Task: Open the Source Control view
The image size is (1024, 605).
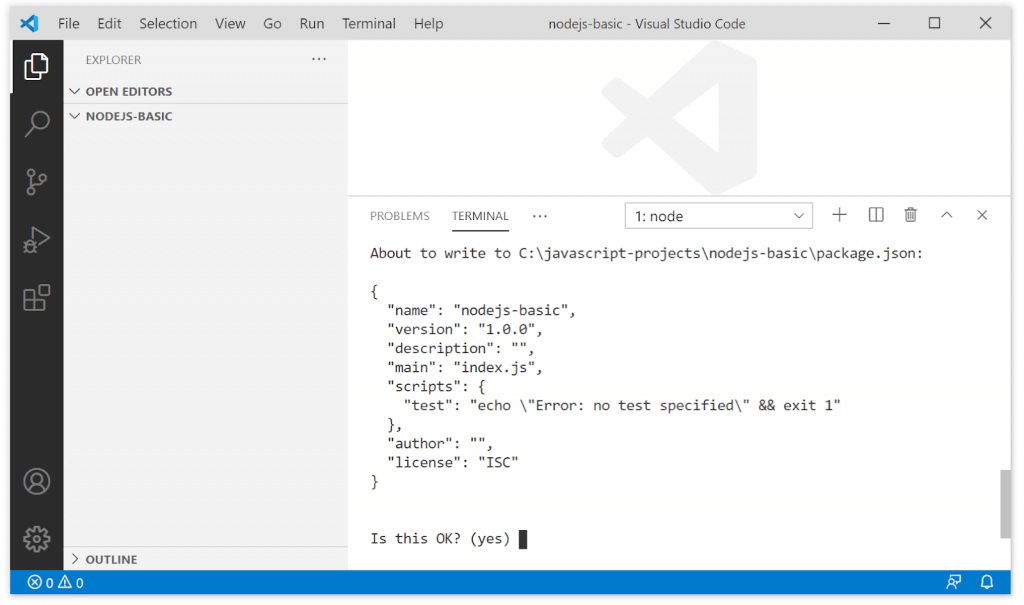Action: tap(37, 182)
